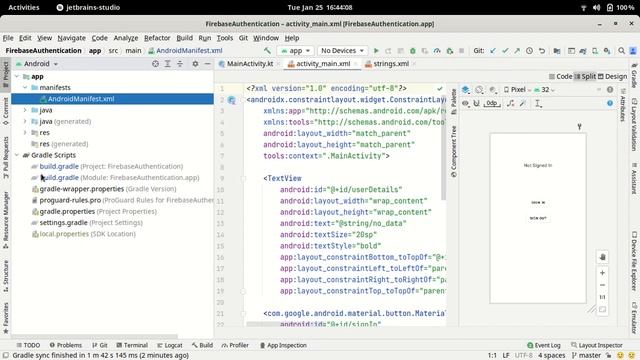Open Search Everywhere magnifier icon
The width and height of the screenshot is (640, 360).
(621, 51)
